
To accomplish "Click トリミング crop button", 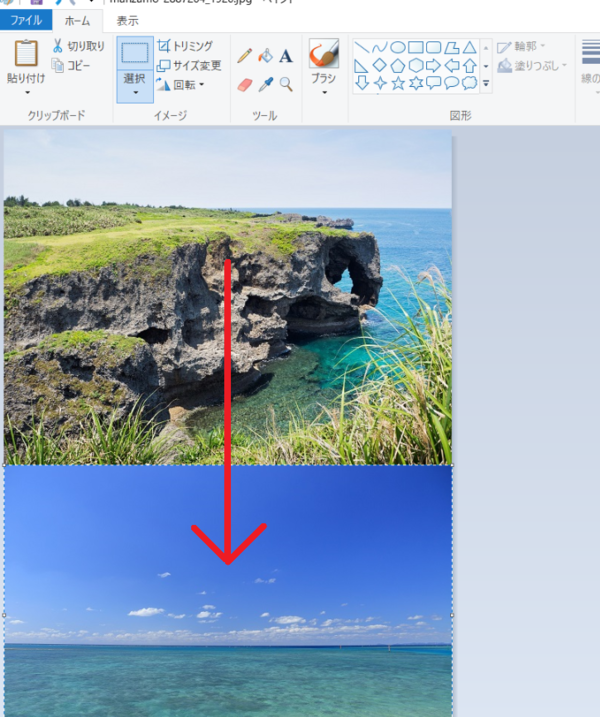I will coord(185,46).
